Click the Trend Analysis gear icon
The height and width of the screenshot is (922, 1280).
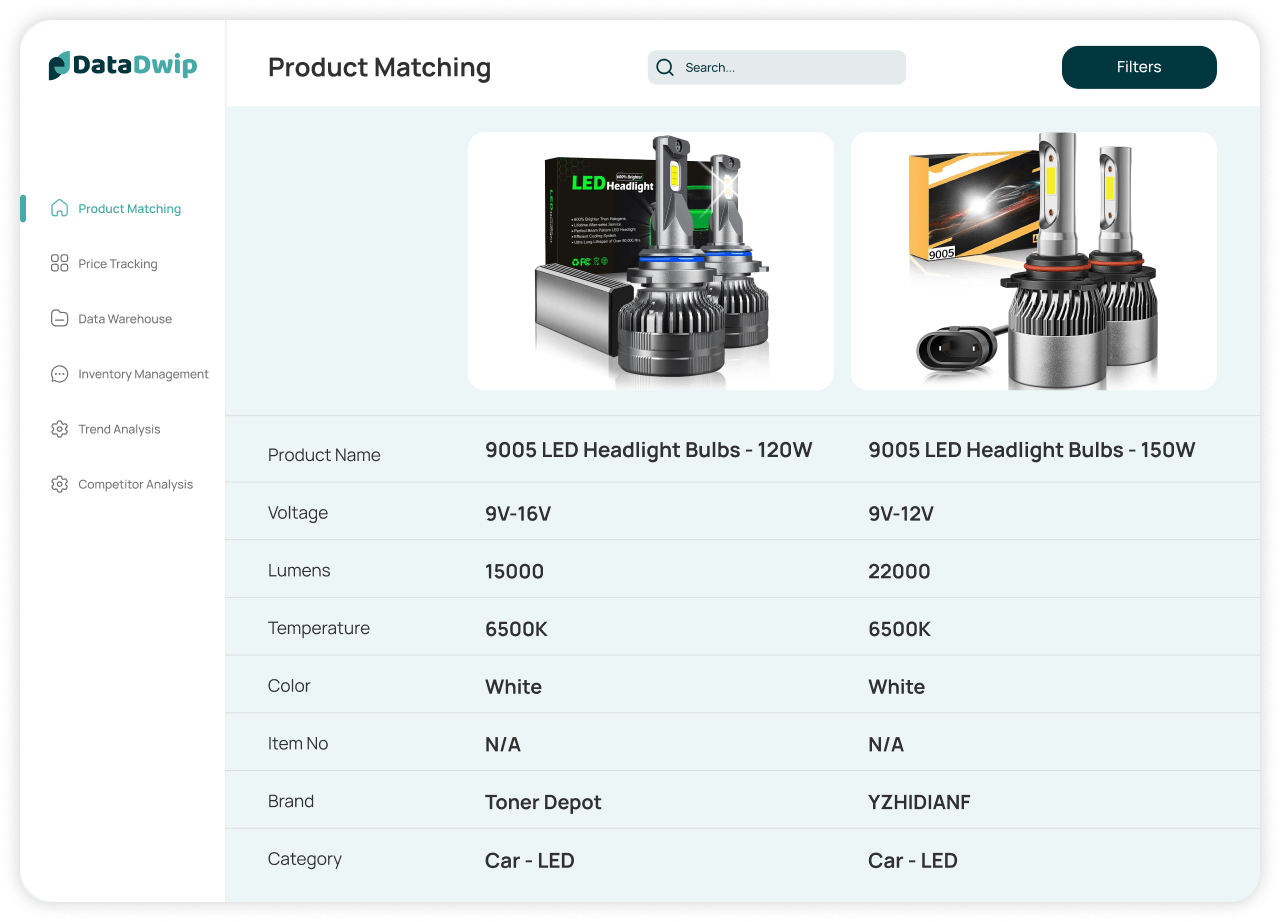59,428
